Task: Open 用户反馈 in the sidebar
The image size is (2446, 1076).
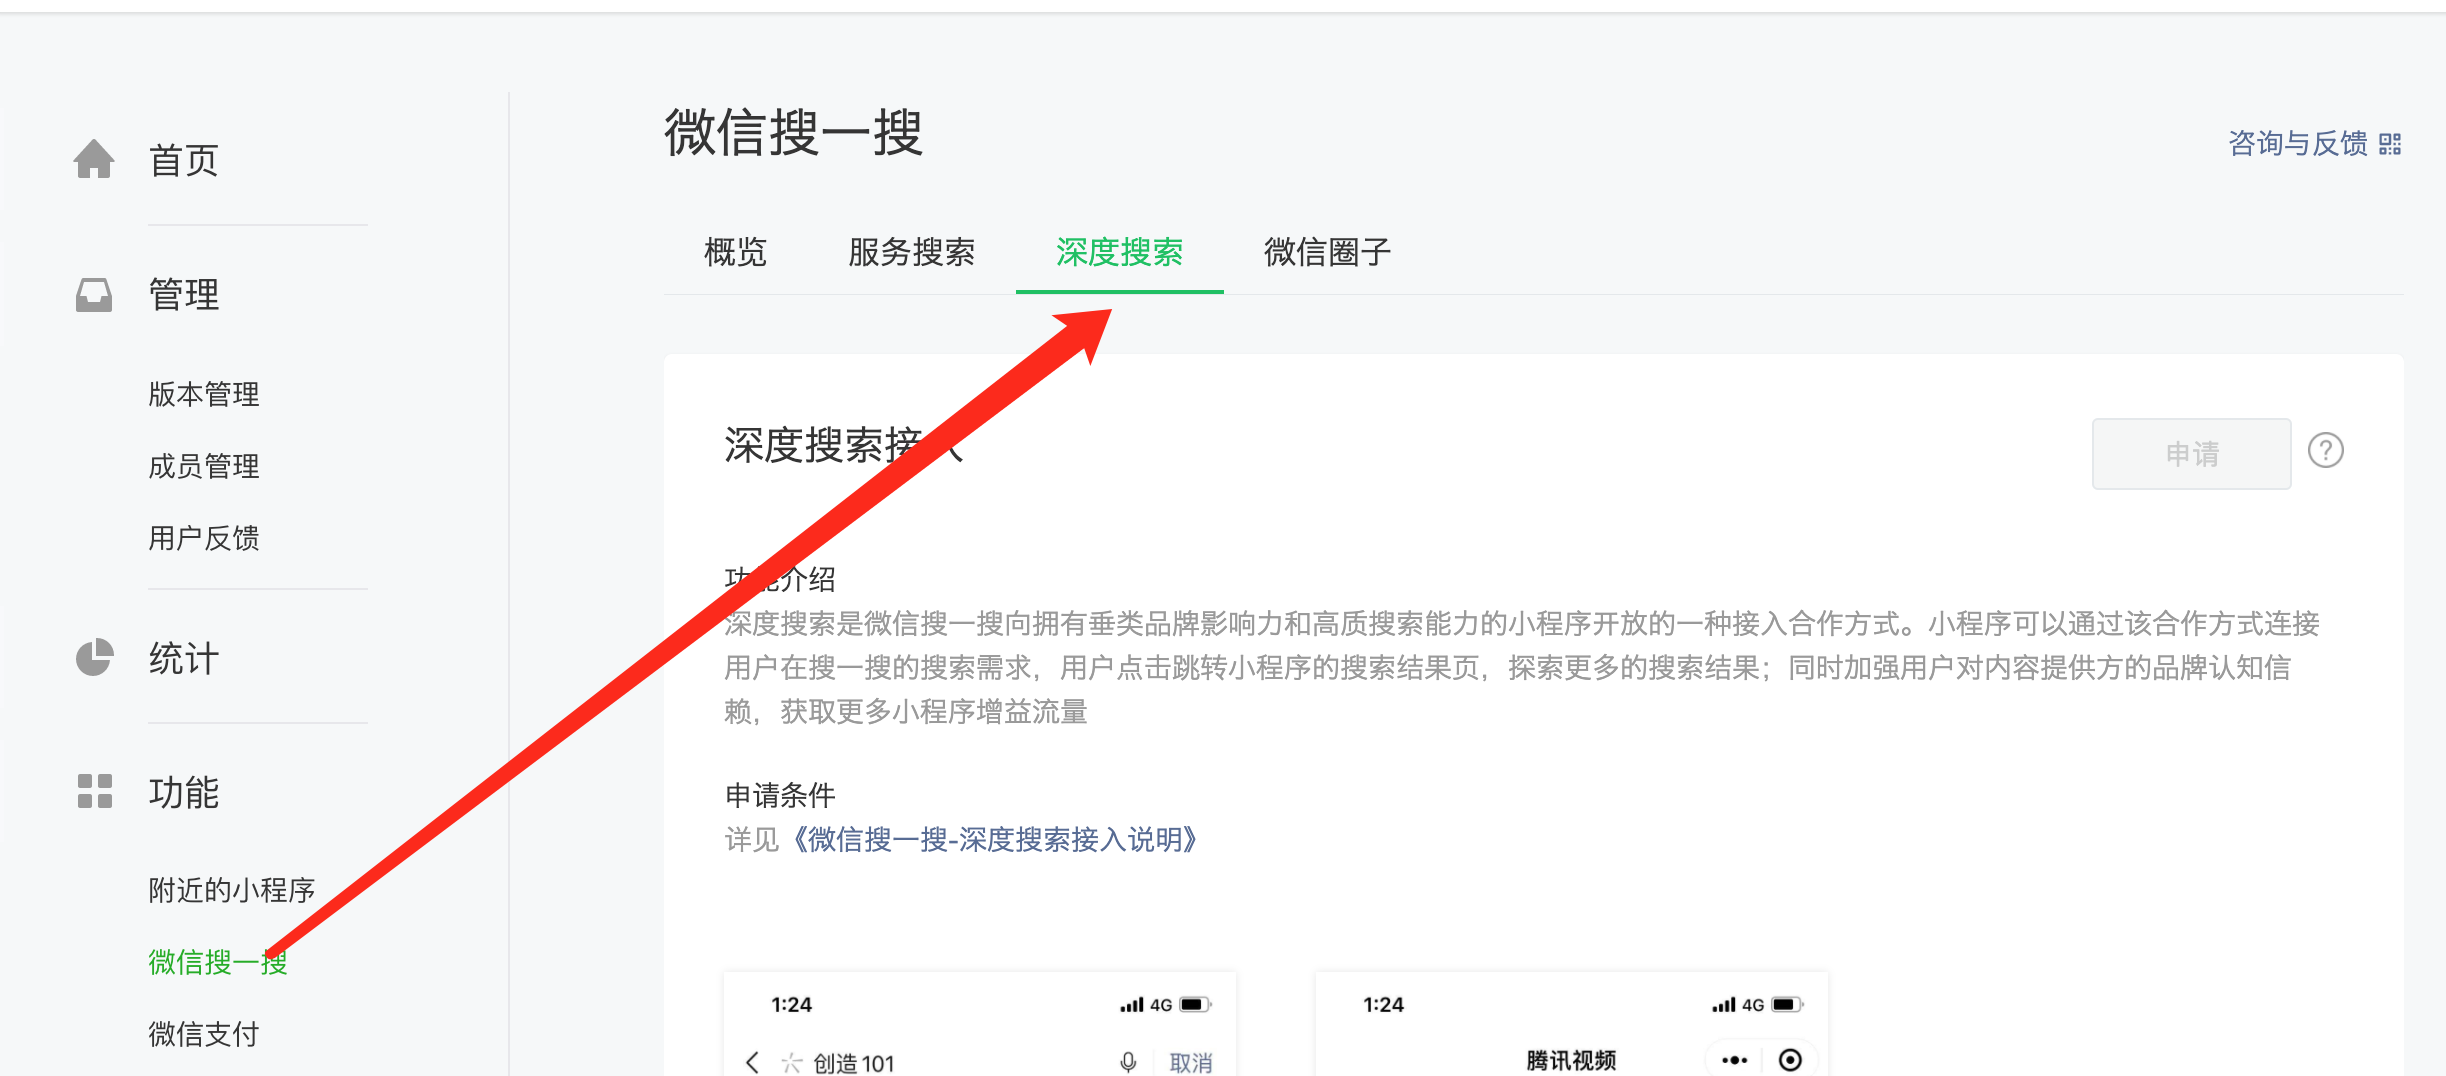Action: point(204,538)
